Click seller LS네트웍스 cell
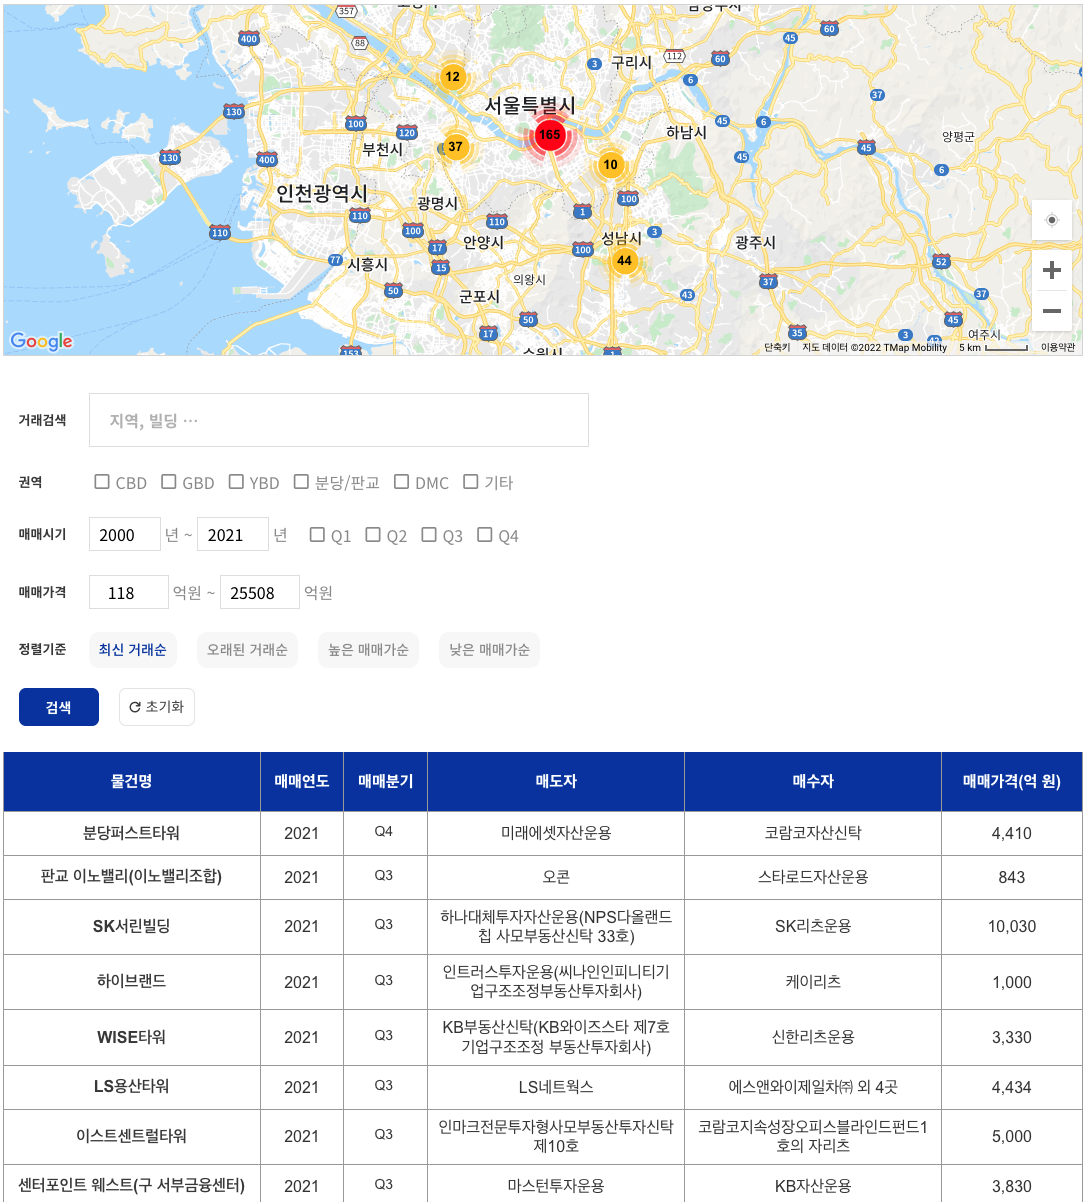This screenshot has width=1085, height=1202. pyautogui.click(x=556, y=1086)
